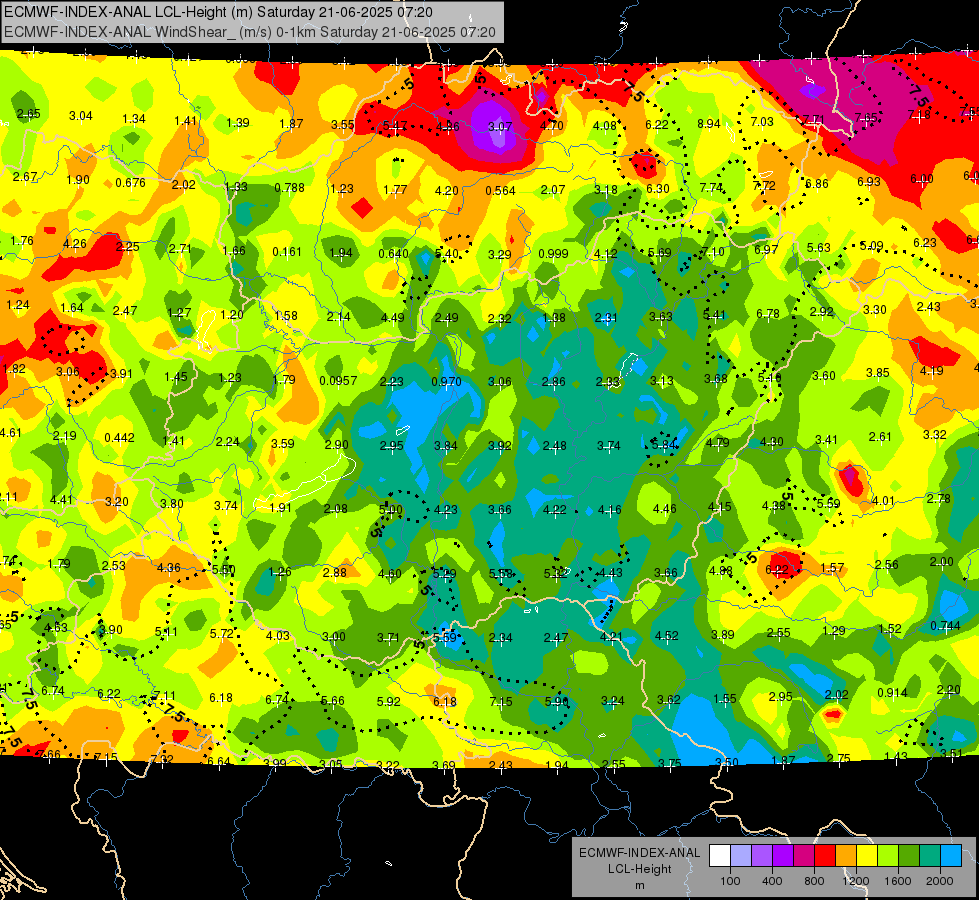Click the wind shear value 3.04
This screenshot has height=900, width=979.
pos(81,116)
